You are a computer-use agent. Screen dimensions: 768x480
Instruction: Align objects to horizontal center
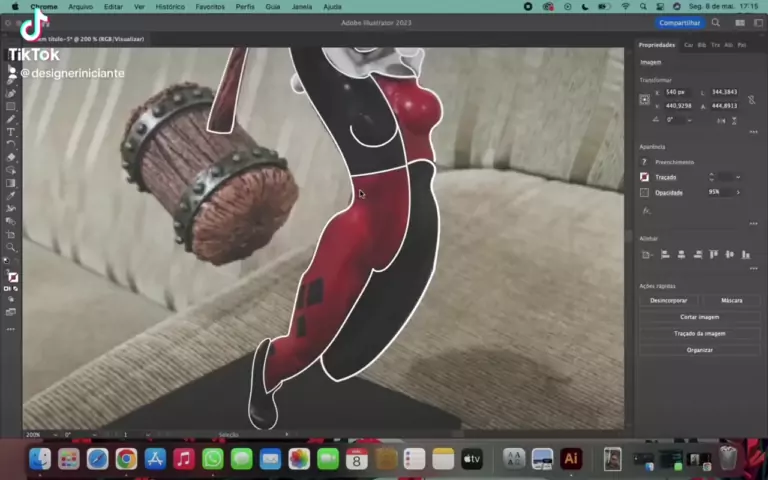click(681, 254)
